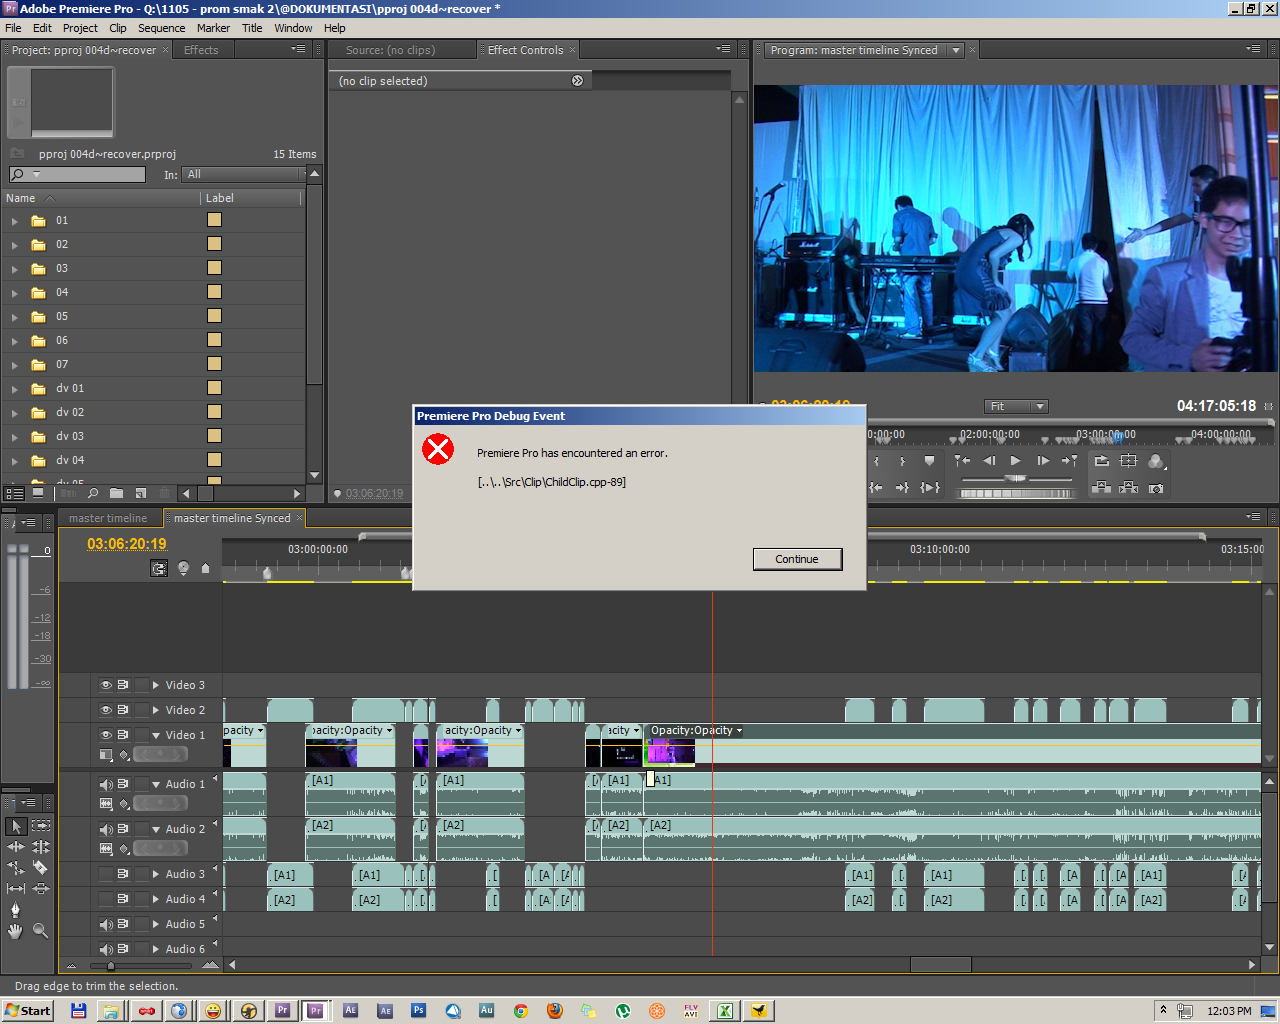Toggle the timeline Snap button
1280x1024 pixels.
[159, 568]
